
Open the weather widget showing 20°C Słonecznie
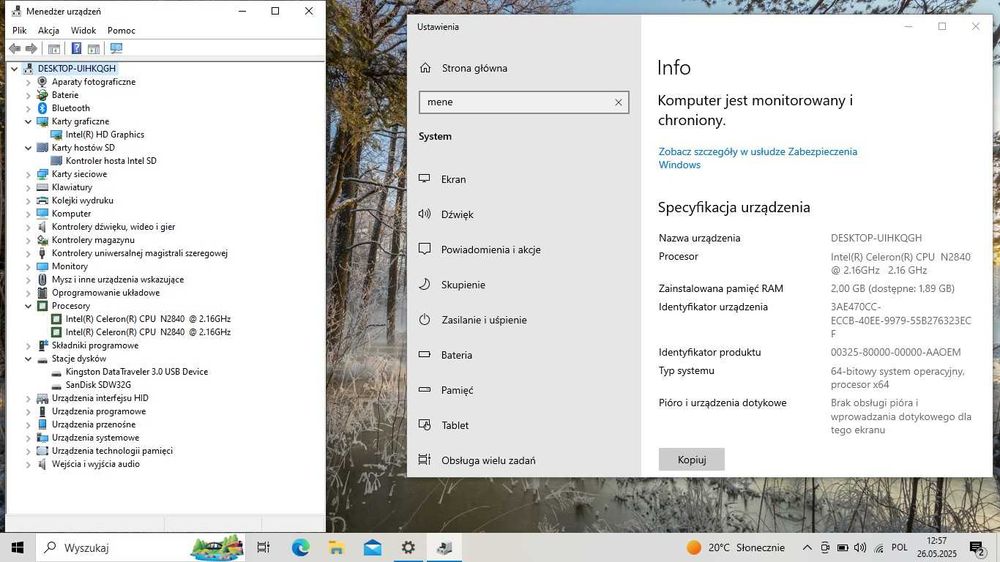pos(736,547)
